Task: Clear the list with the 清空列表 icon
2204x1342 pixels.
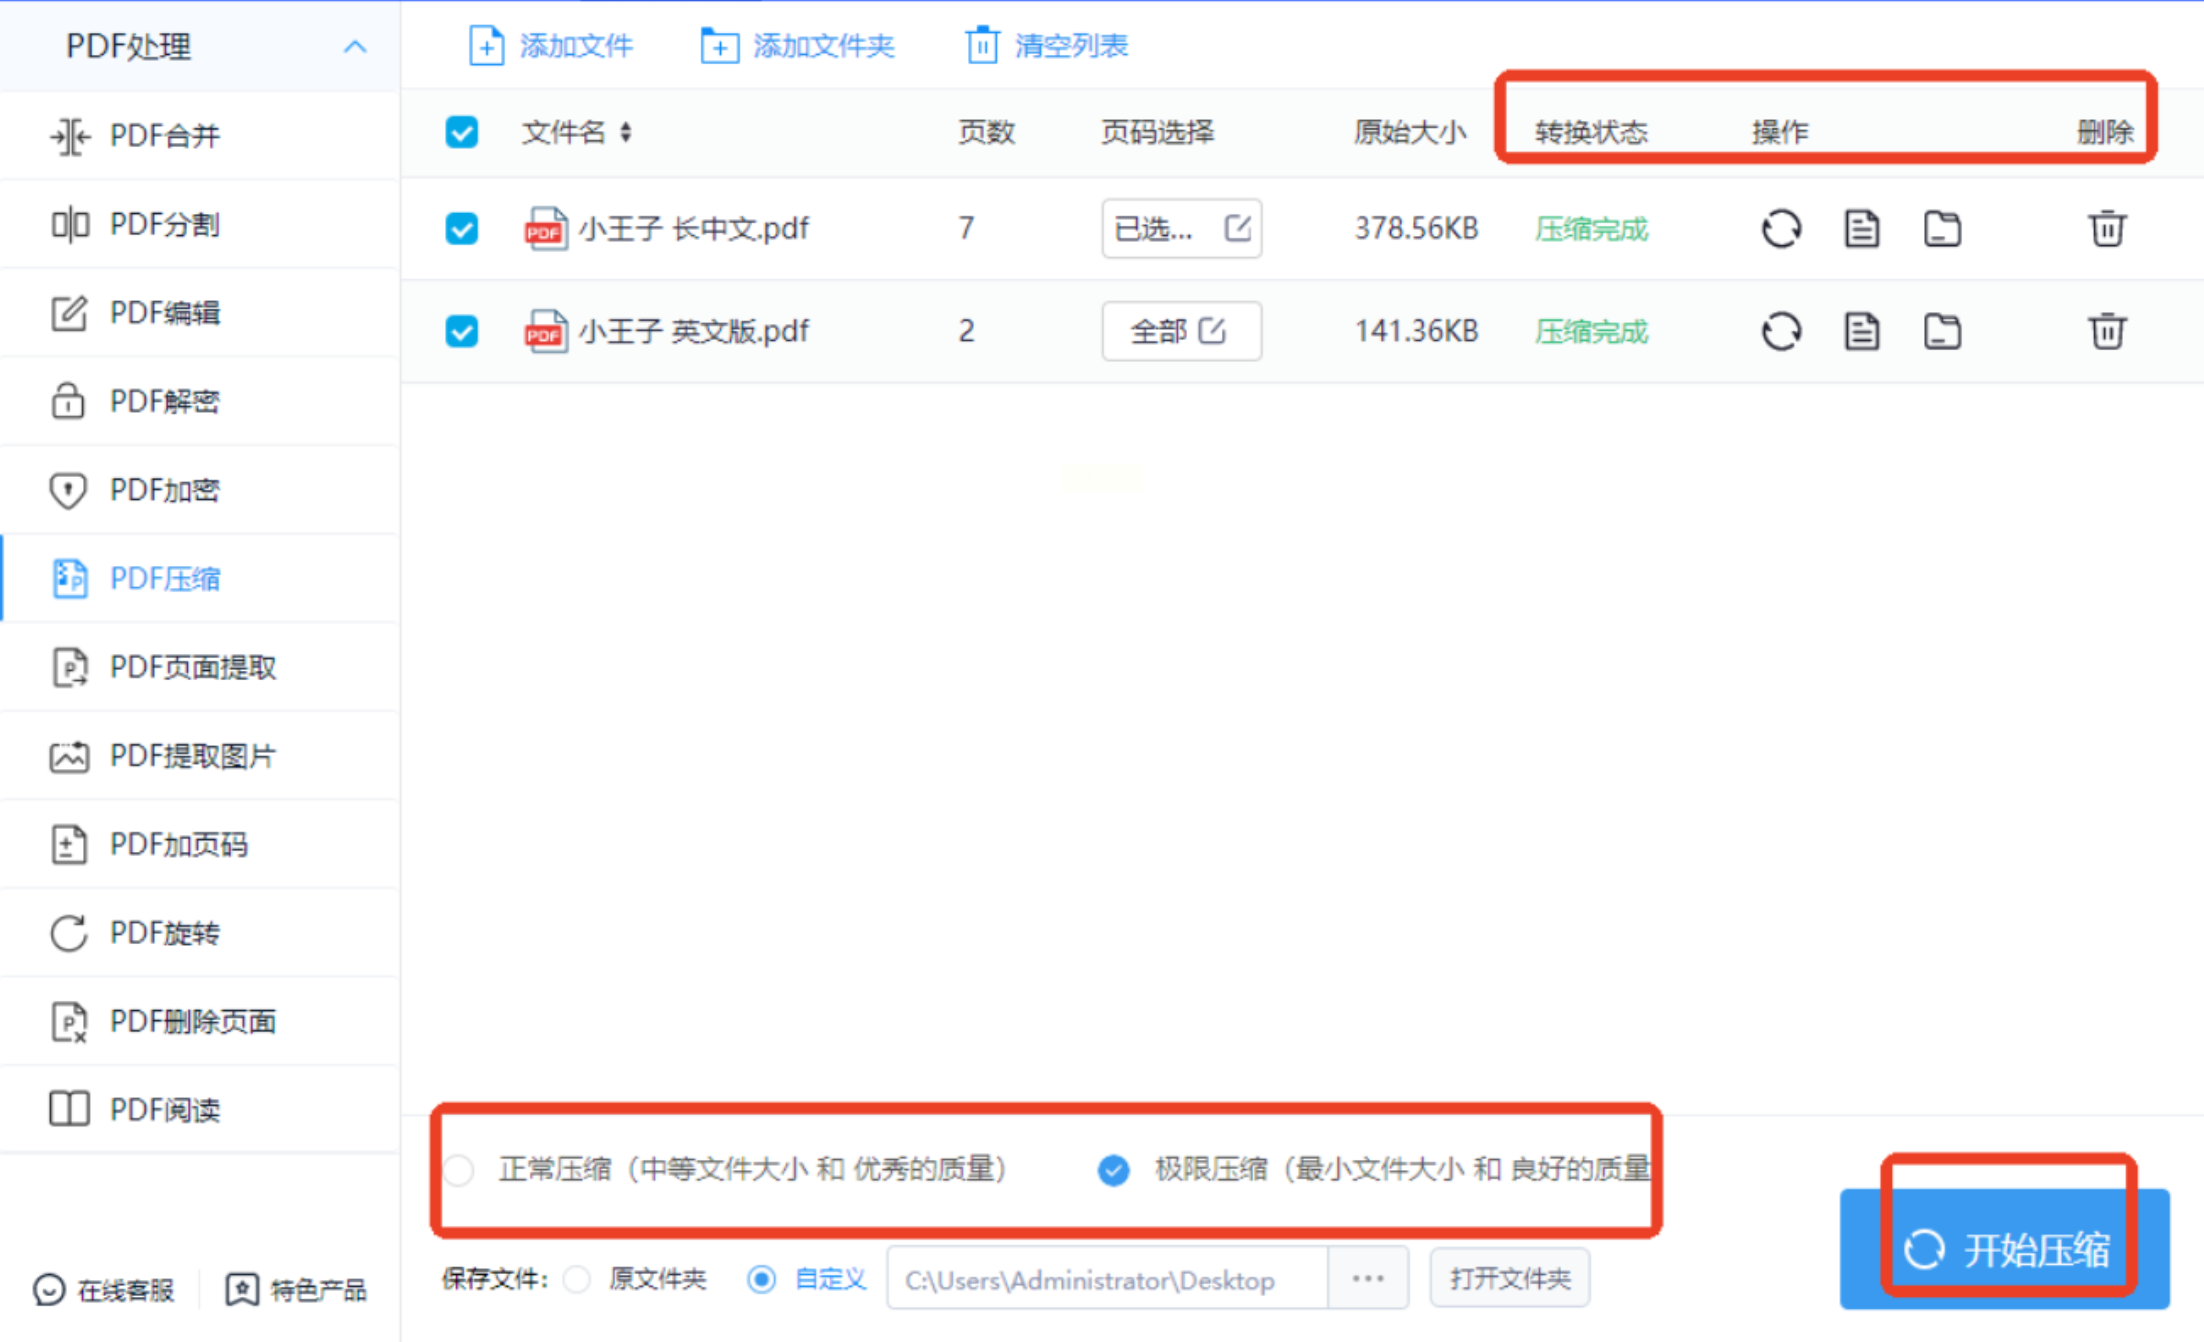Action: pos(982,46)
